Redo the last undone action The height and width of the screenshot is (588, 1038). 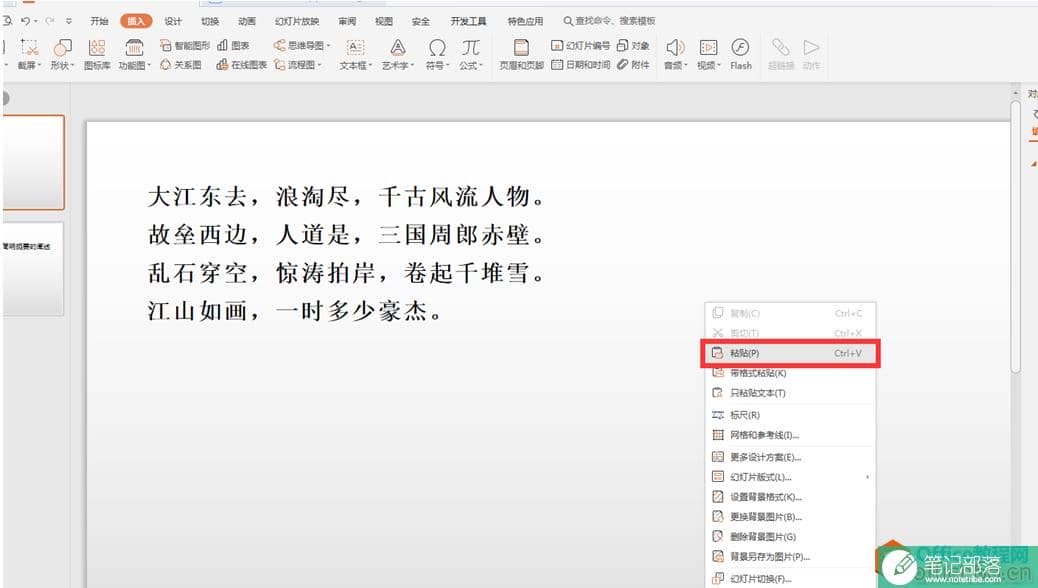pos(50,21)
